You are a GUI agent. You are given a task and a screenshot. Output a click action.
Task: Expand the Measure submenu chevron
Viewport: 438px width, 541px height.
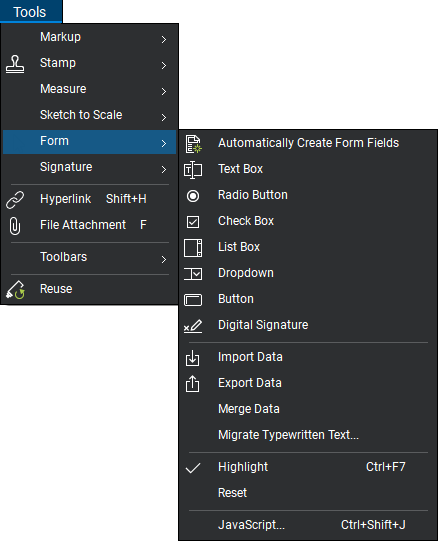point(164,91)
